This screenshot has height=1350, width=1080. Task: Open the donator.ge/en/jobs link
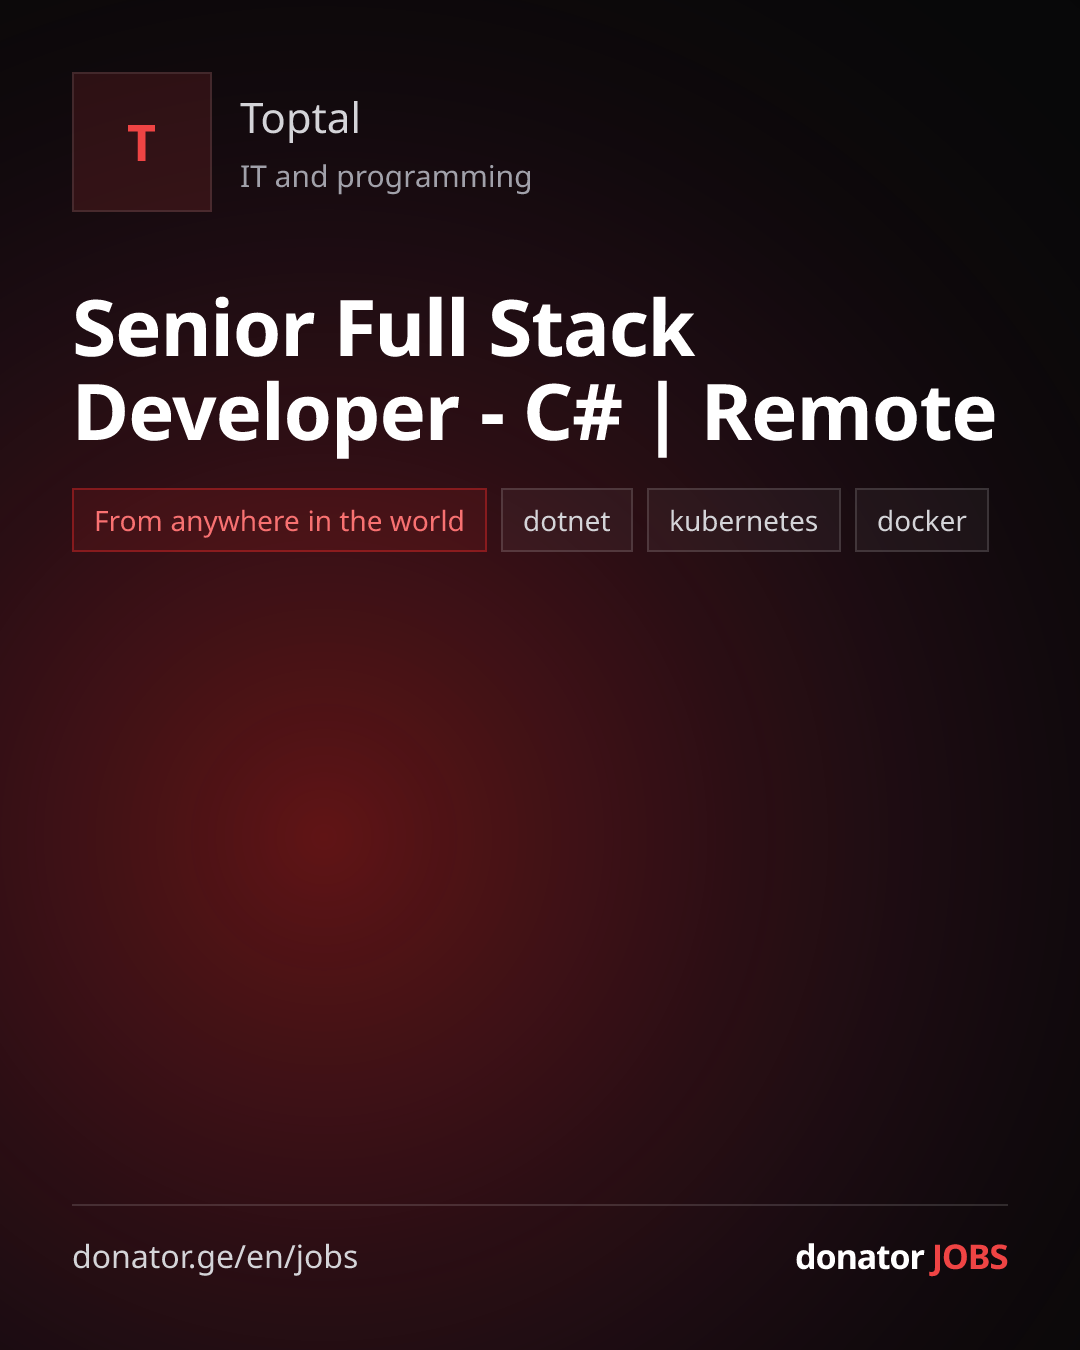[x=215, y=1257]
